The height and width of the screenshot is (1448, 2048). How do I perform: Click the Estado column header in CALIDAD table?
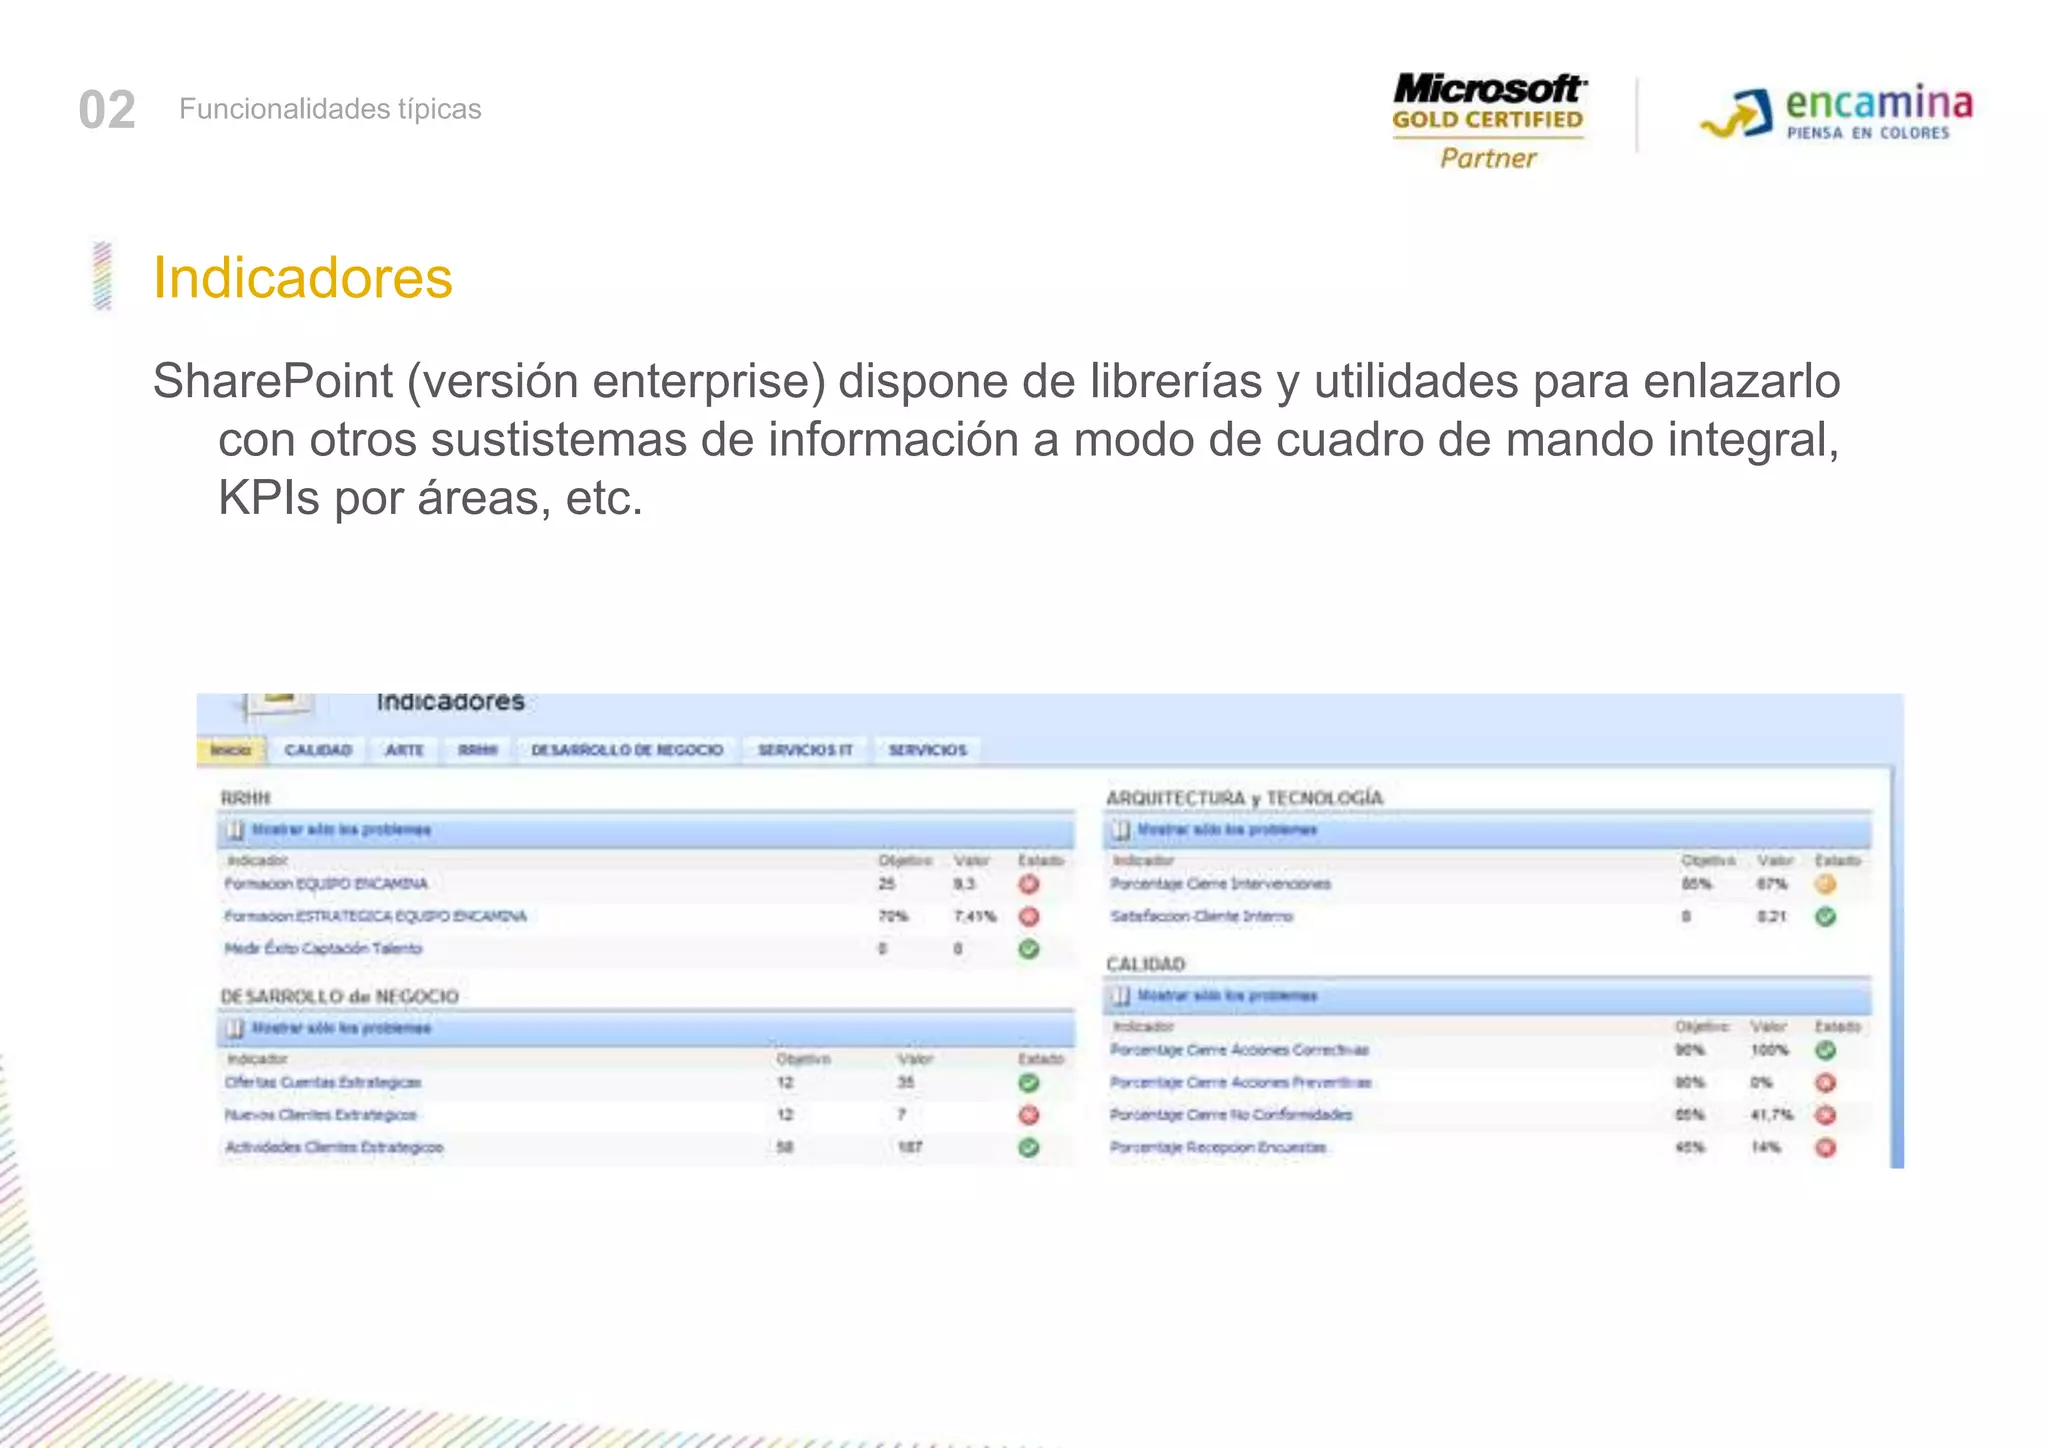(1838, 1026)
